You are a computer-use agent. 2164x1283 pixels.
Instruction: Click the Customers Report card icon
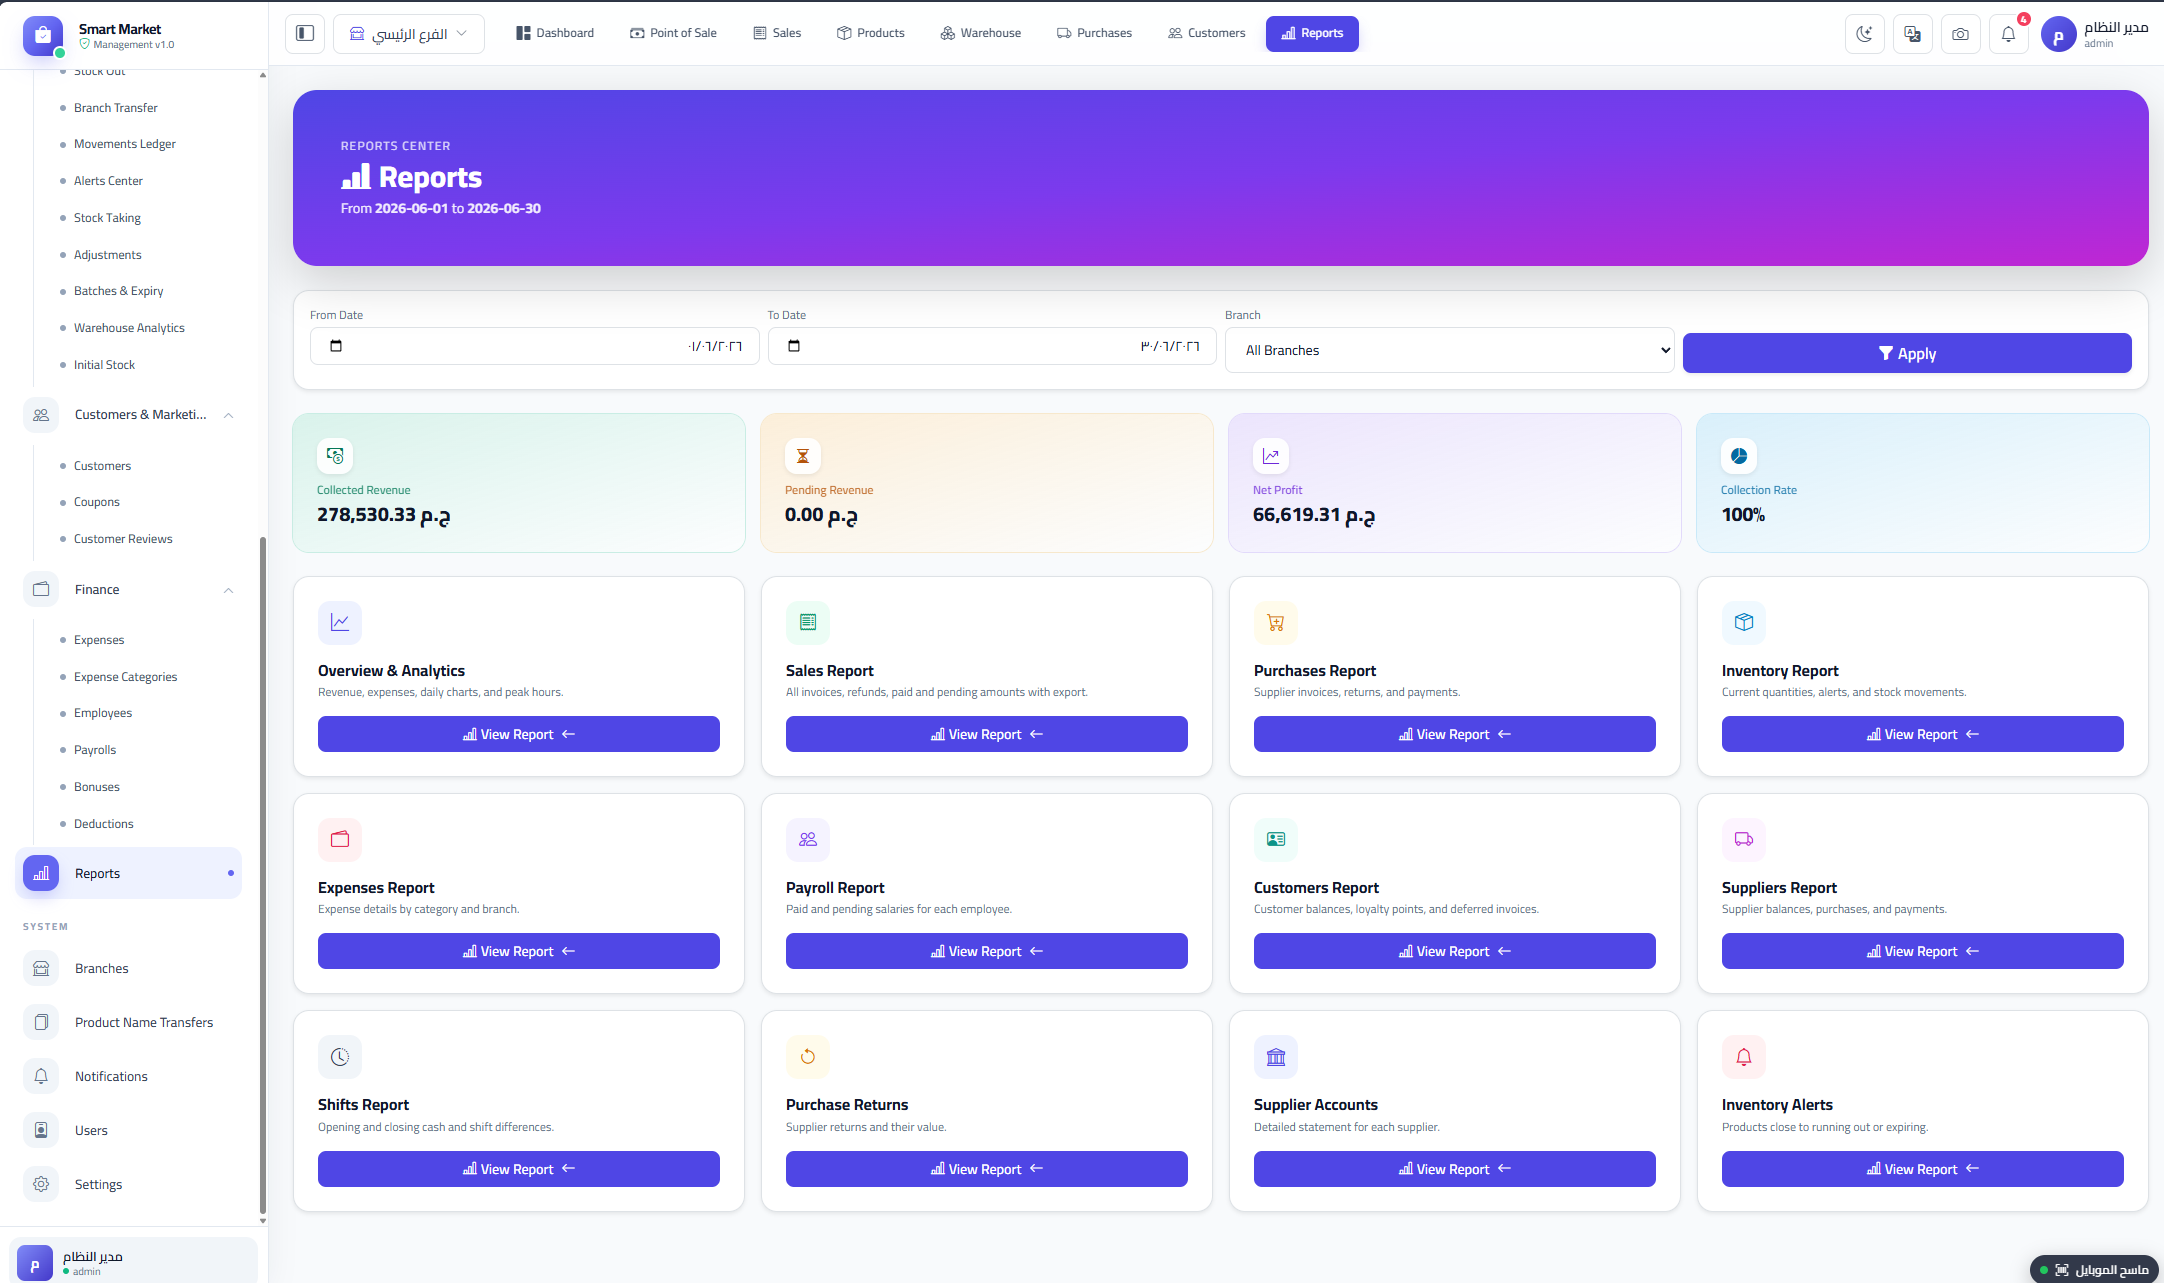pyautogui.click(x=1276, y=839)
